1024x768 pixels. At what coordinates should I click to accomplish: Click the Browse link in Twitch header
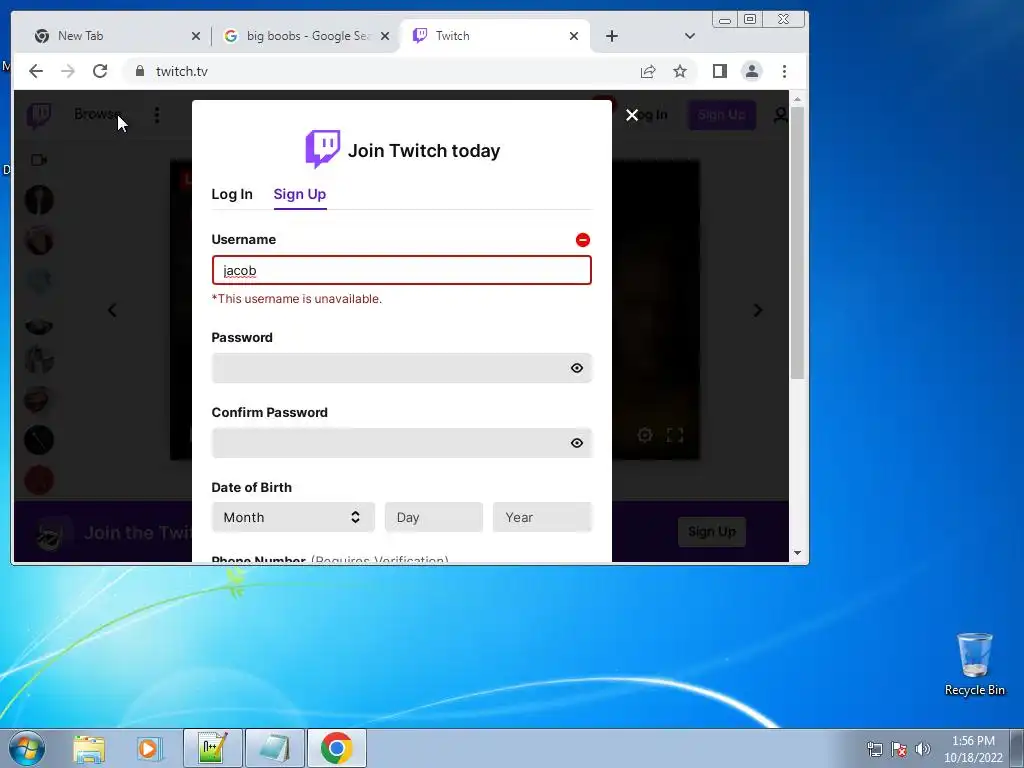click(x=97, y=114)
